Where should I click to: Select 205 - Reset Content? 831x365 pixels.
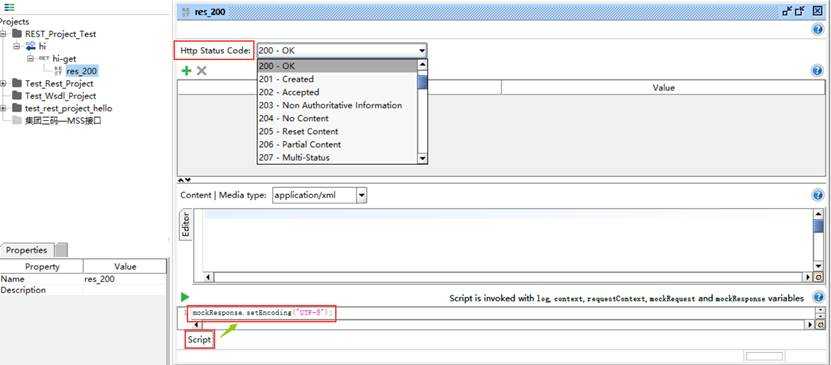[x=337, y=131]
